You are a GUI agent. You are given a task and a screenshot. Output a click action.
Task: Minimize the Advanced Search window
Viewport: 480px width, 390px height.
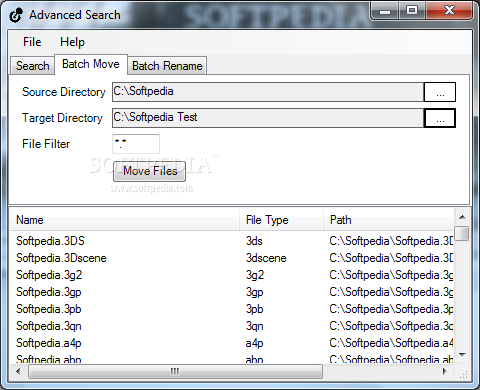pos(385,11)
